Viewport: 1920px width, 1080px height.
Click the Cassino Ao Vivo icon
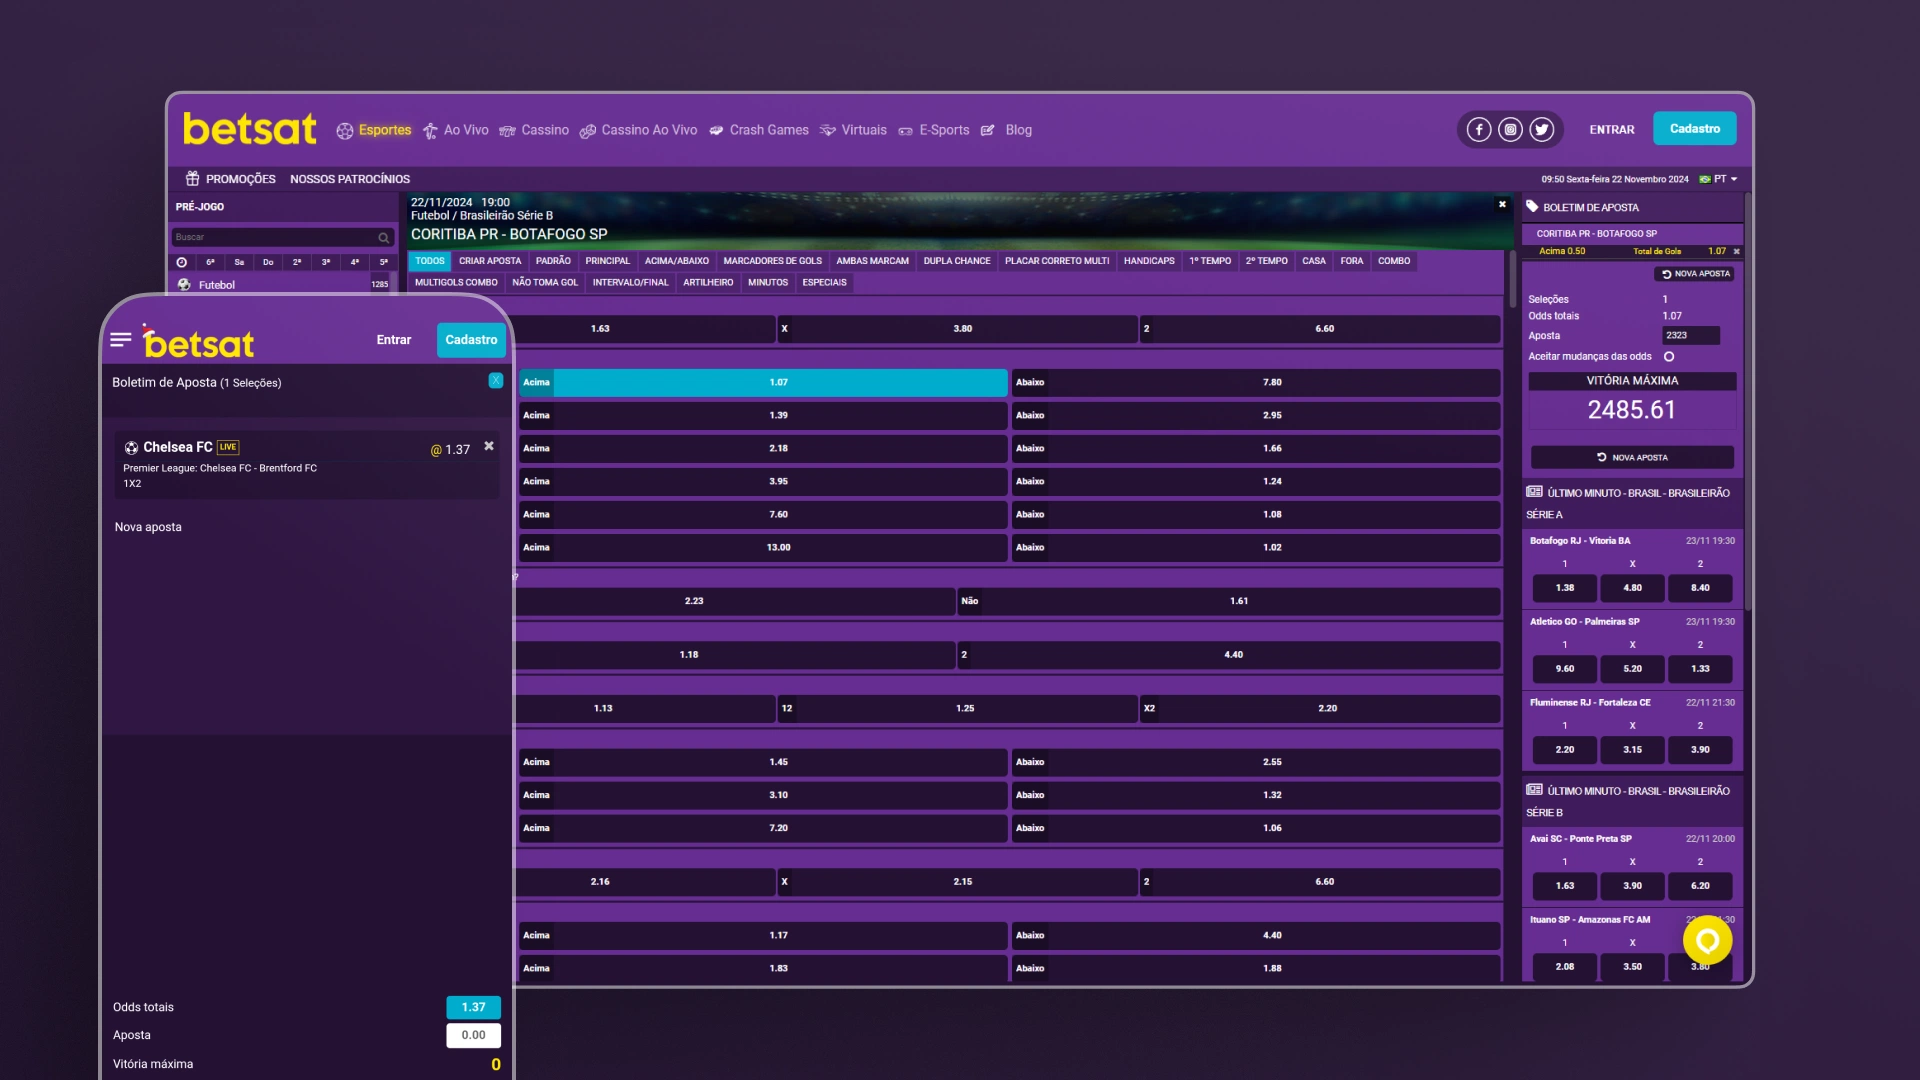(588, 131)
